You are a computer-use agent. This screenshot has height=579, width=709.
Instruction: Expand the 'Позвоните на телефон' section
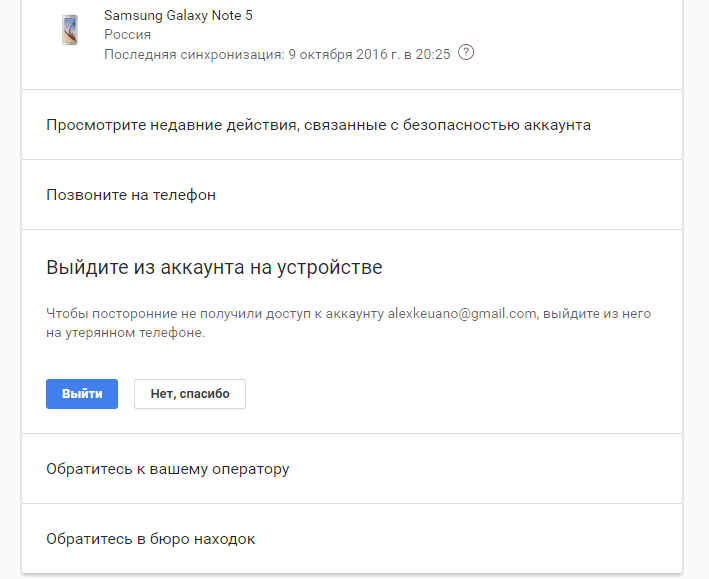click(x=352, y=195)
